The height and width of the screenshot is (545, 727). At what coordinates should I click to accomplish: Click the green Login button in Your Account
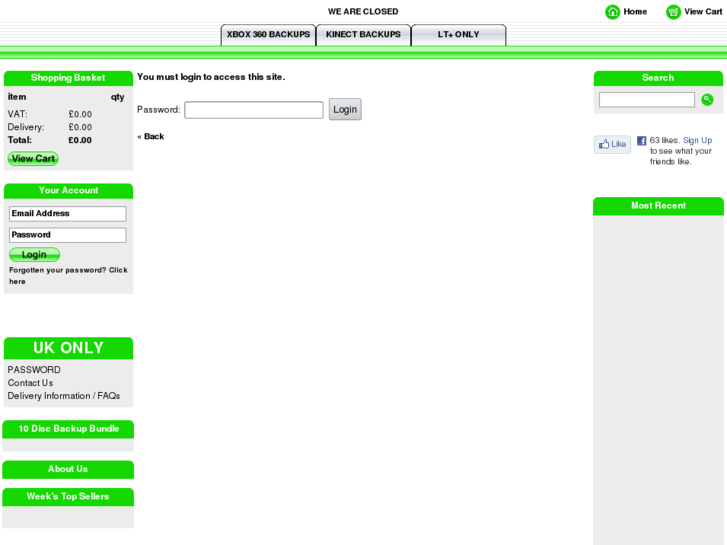click(x=34, y=255)
